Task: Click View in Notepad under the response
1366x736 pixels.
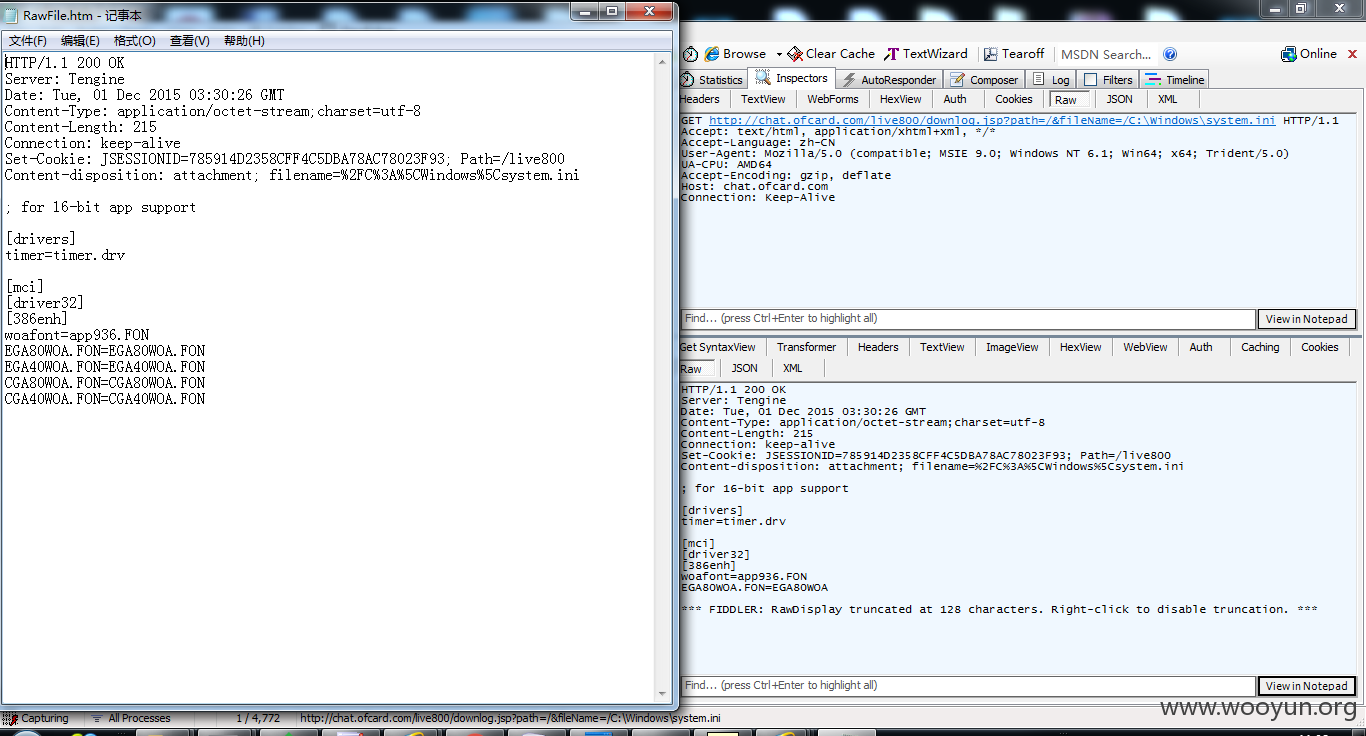Action: point(1306,686)
